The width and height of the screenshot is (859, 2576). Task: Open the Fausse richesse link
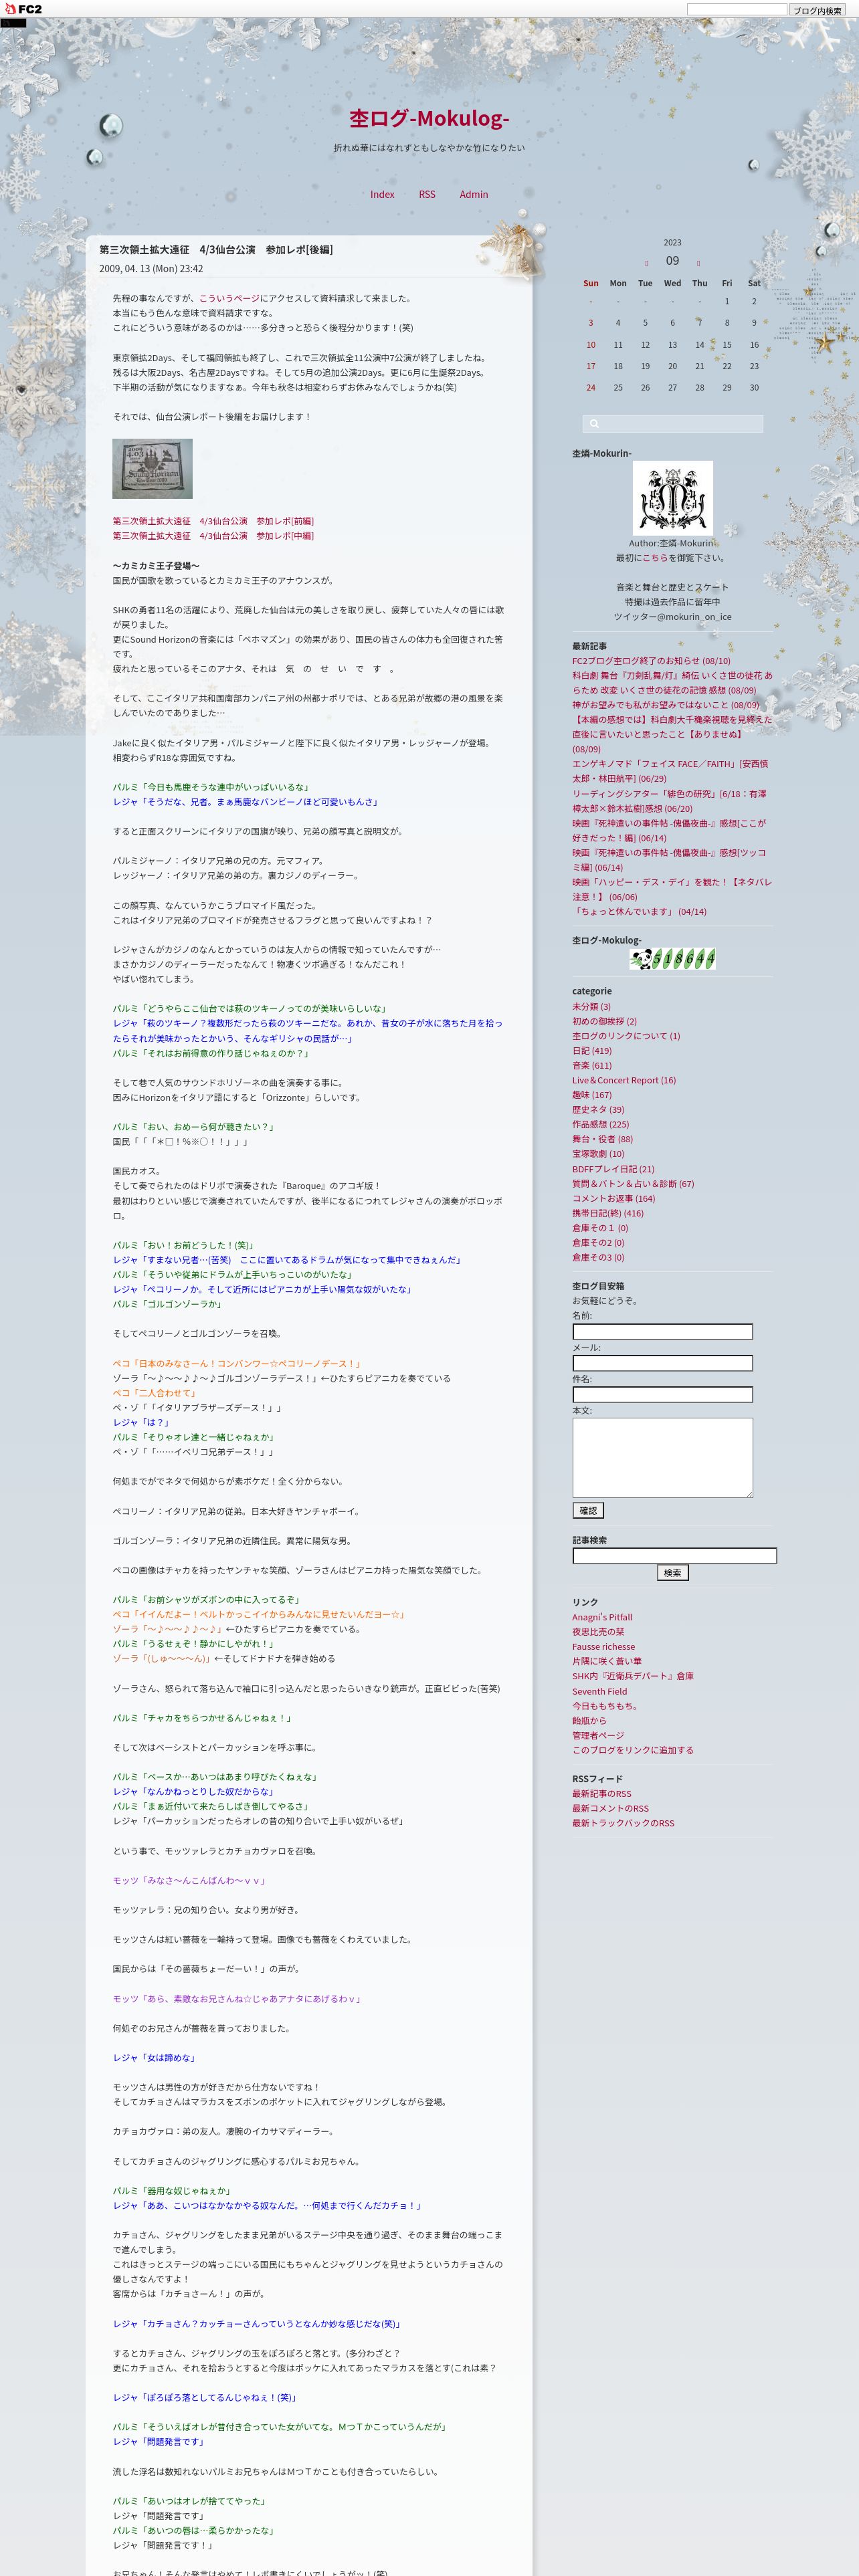[x=603, y=1647]
